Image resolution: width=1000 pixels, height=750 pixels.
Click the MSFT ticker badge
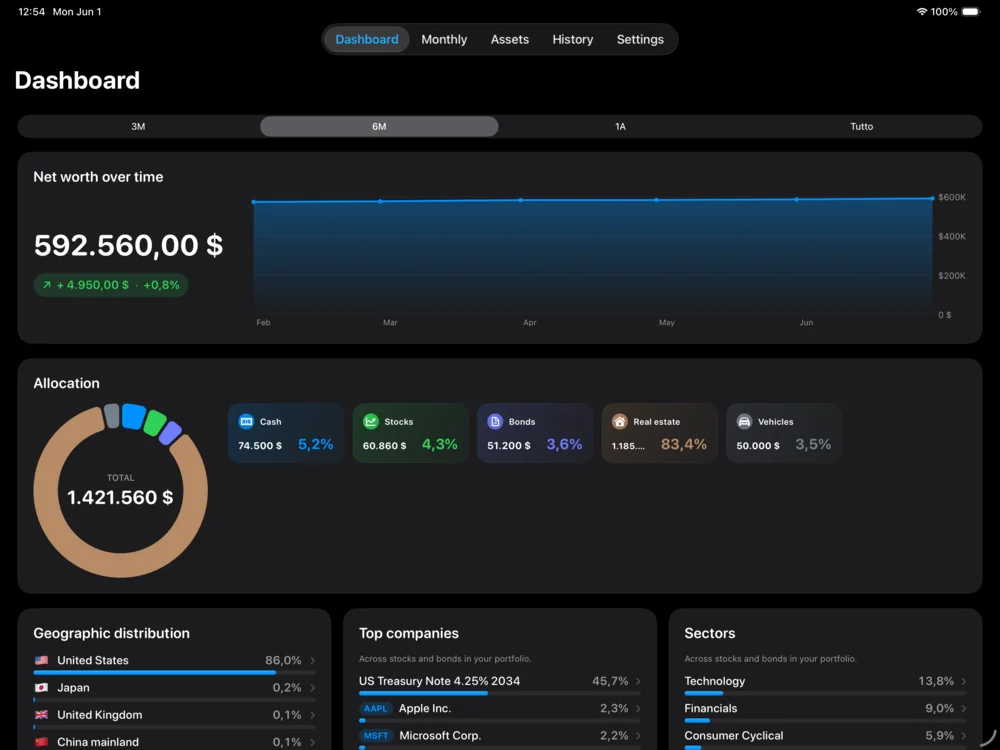(x=376, y=735)
